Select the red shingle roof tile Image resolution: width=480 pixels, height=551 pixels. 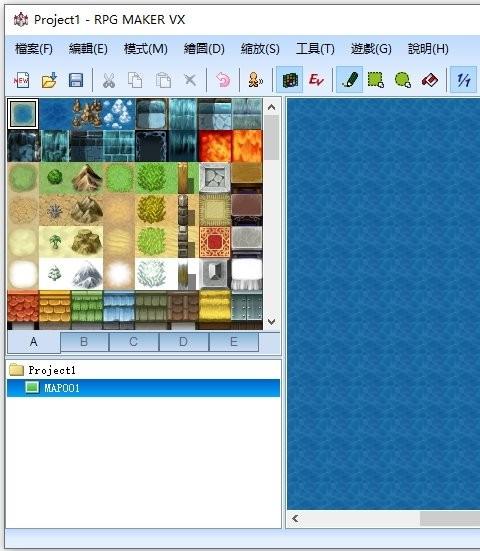(23, 306)
